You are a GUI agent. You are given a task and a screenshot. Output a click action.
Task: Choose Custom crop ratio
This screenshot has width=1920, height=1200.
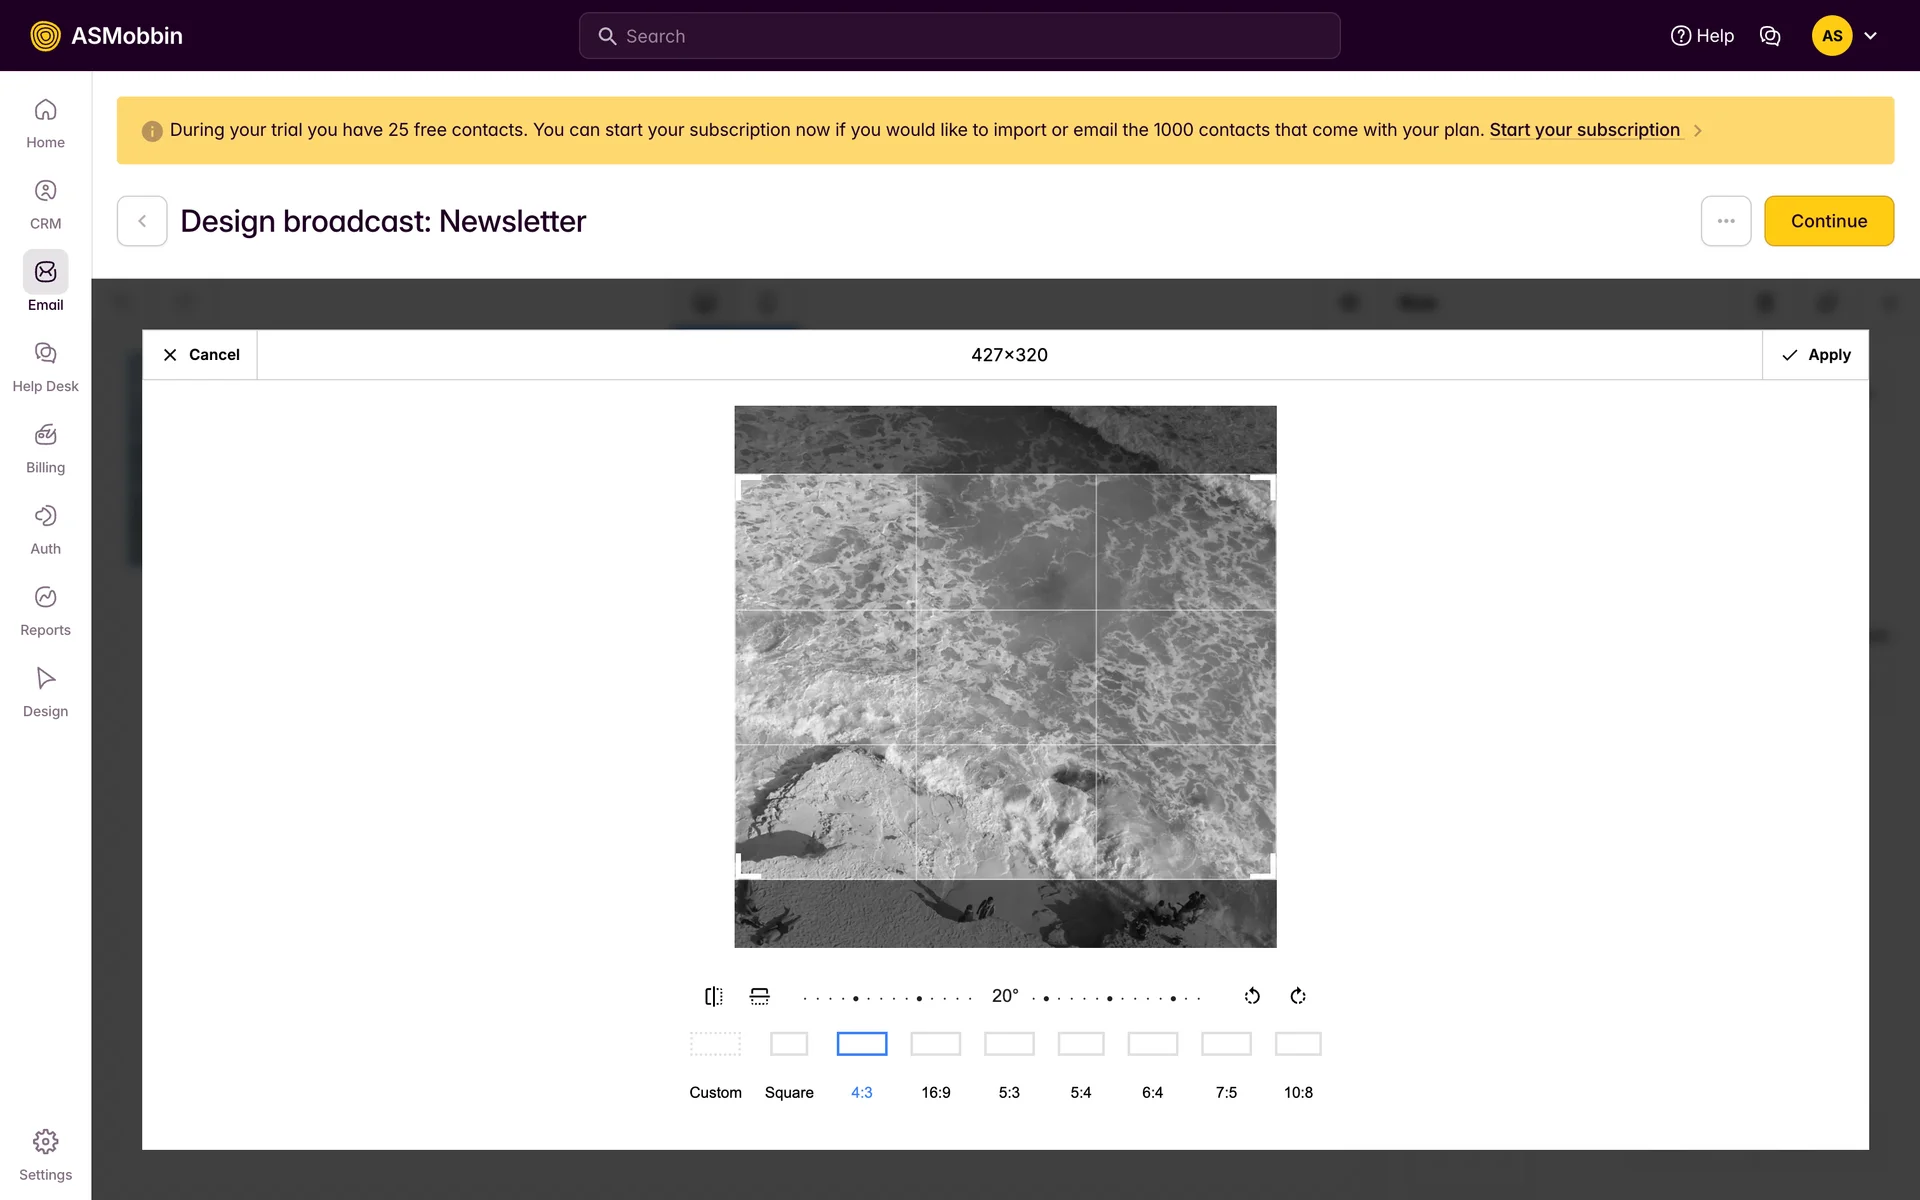click(715, 1044)
